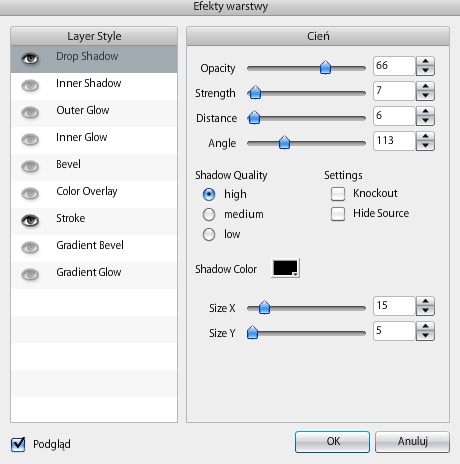Click the Strength slider handle
The image size is (460, 464).
coord(255,92)
